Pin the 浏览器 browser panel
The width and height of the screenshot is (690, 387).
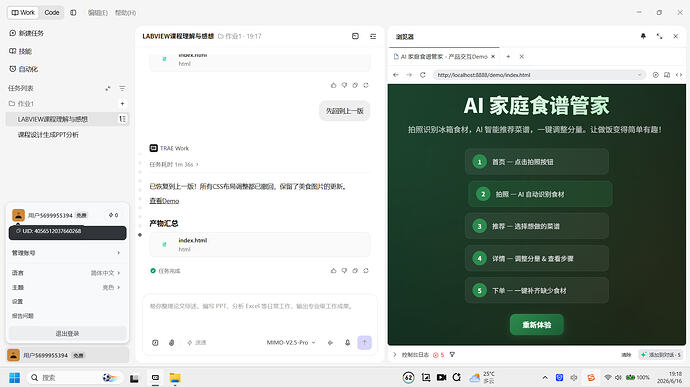pyautogui.click(x=643, y=36)
